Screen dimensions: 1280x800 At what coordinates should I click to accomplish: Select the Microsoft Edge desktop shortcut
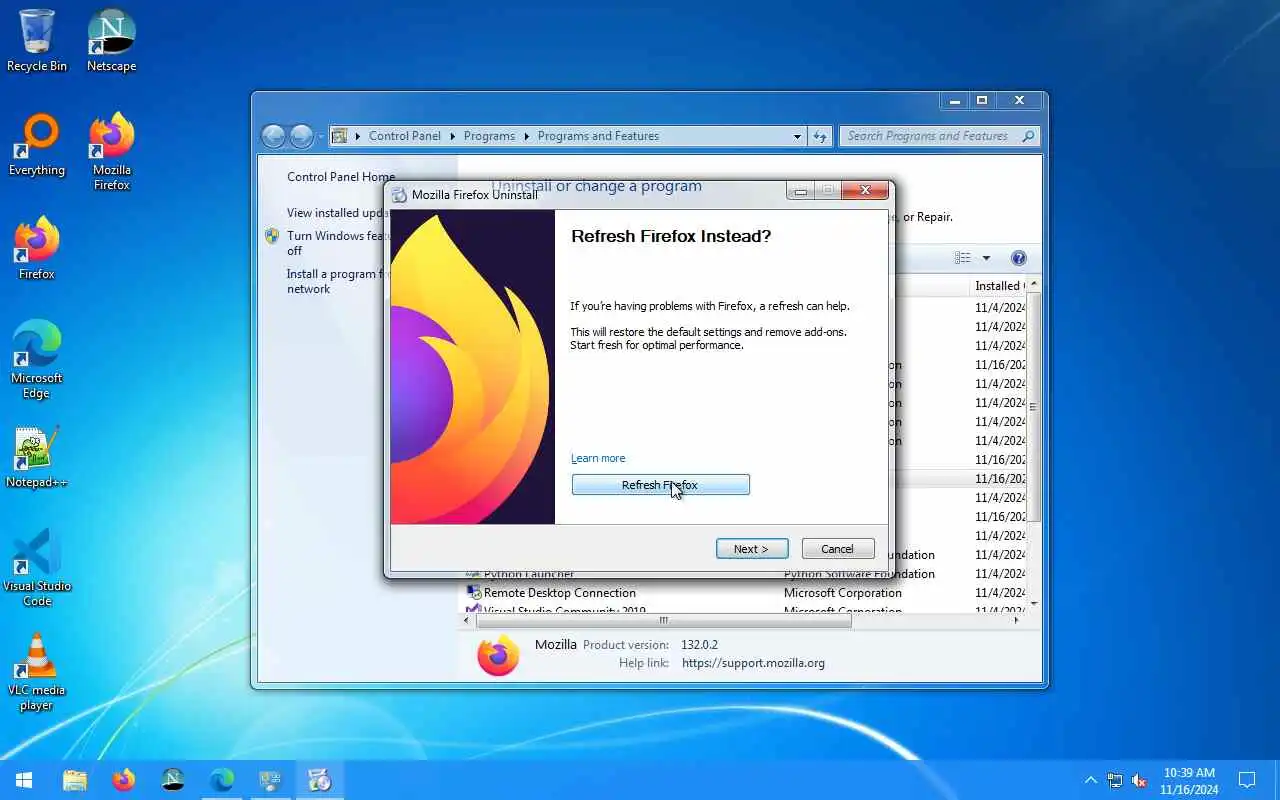pos(37,360)
